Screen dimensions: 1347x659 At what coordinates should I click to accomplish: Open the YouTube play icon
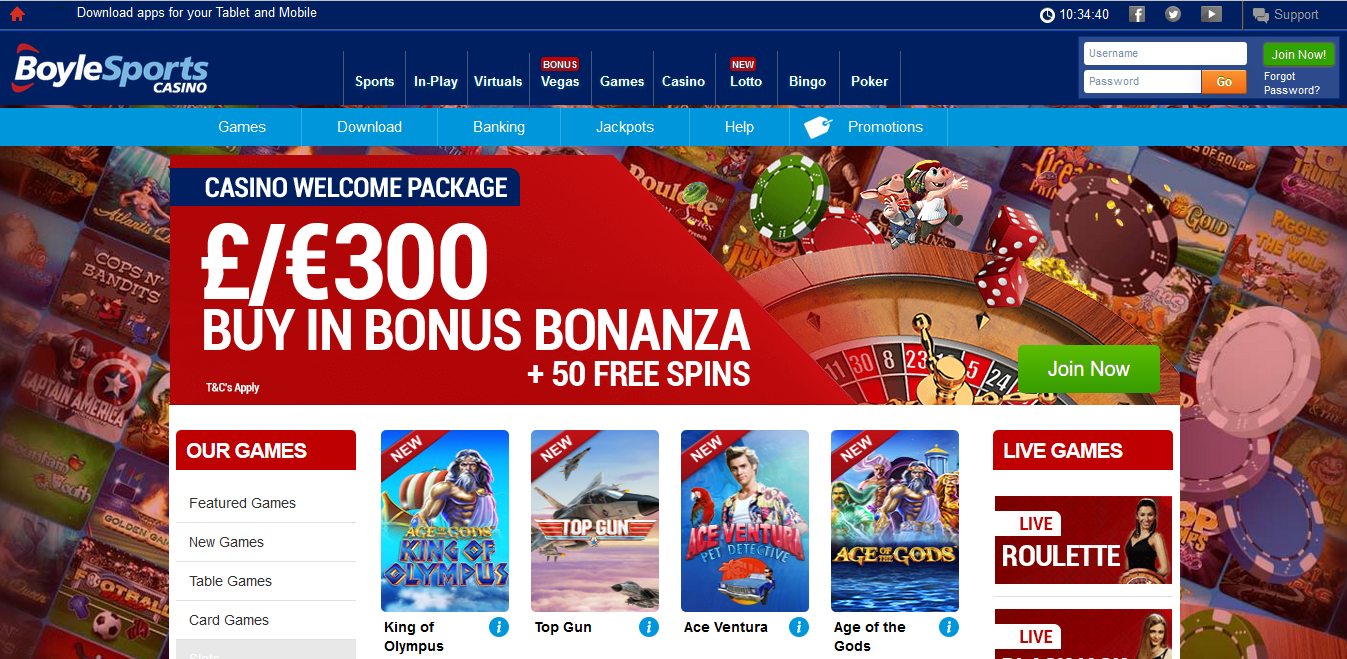1211,14
